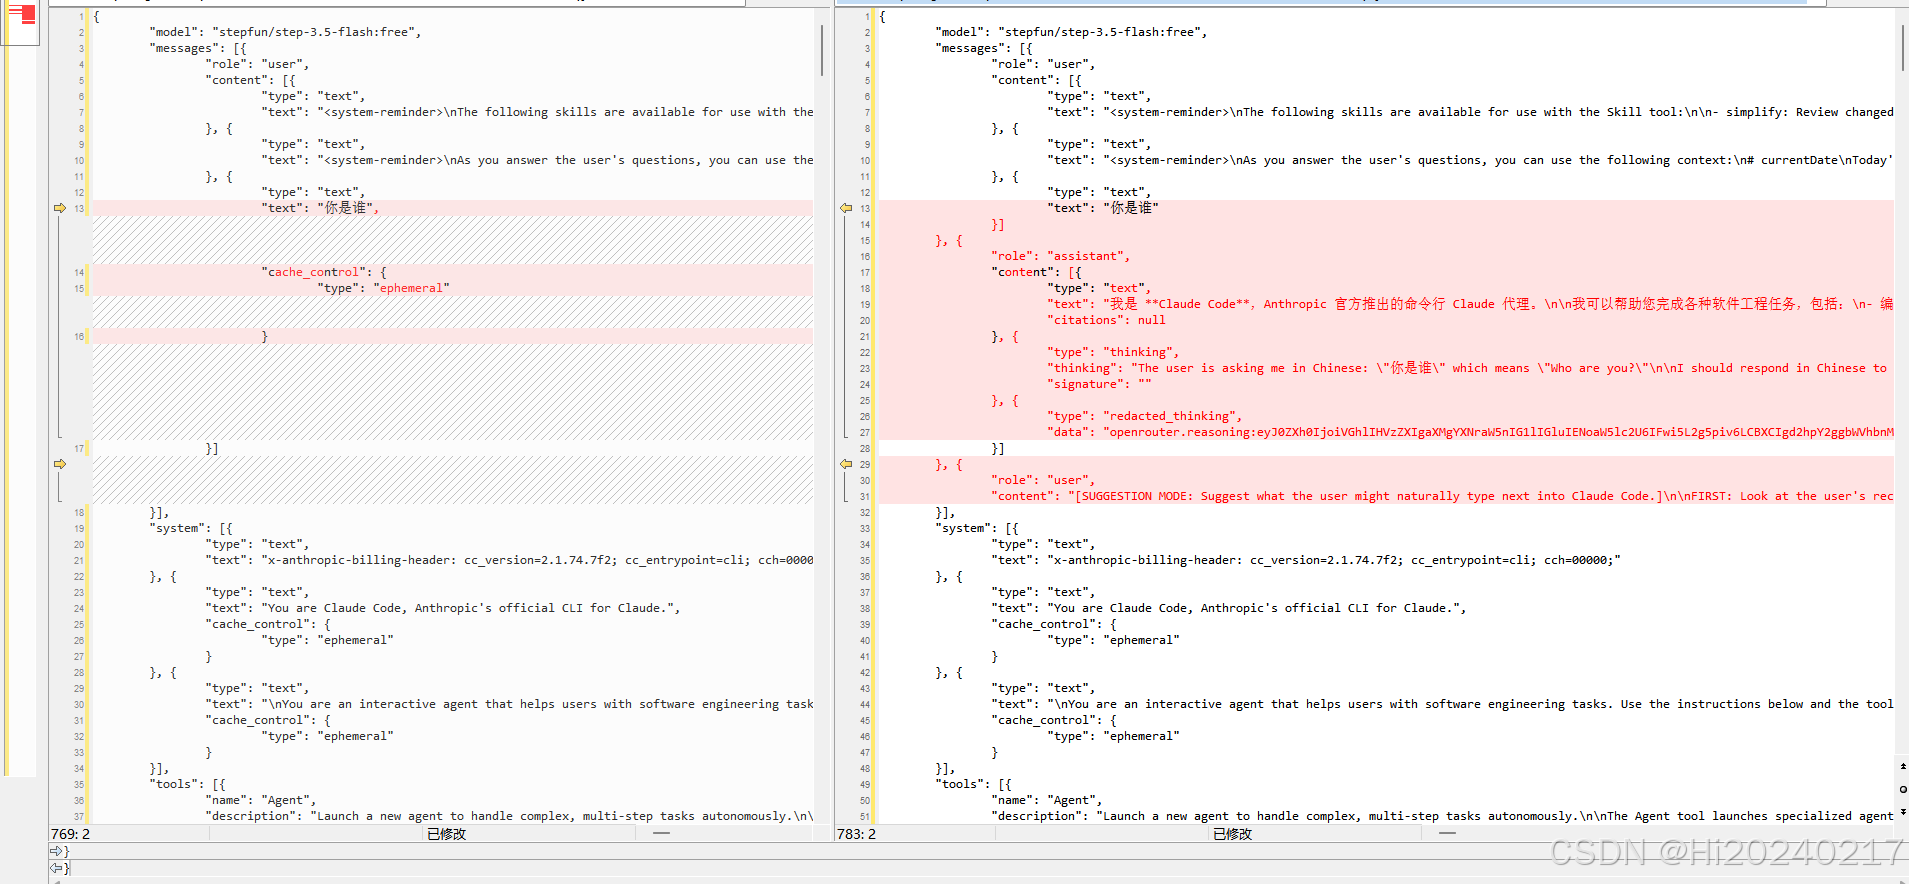
Task: Copy right line 29 section to left pane
Action: [x=846, y=464]
